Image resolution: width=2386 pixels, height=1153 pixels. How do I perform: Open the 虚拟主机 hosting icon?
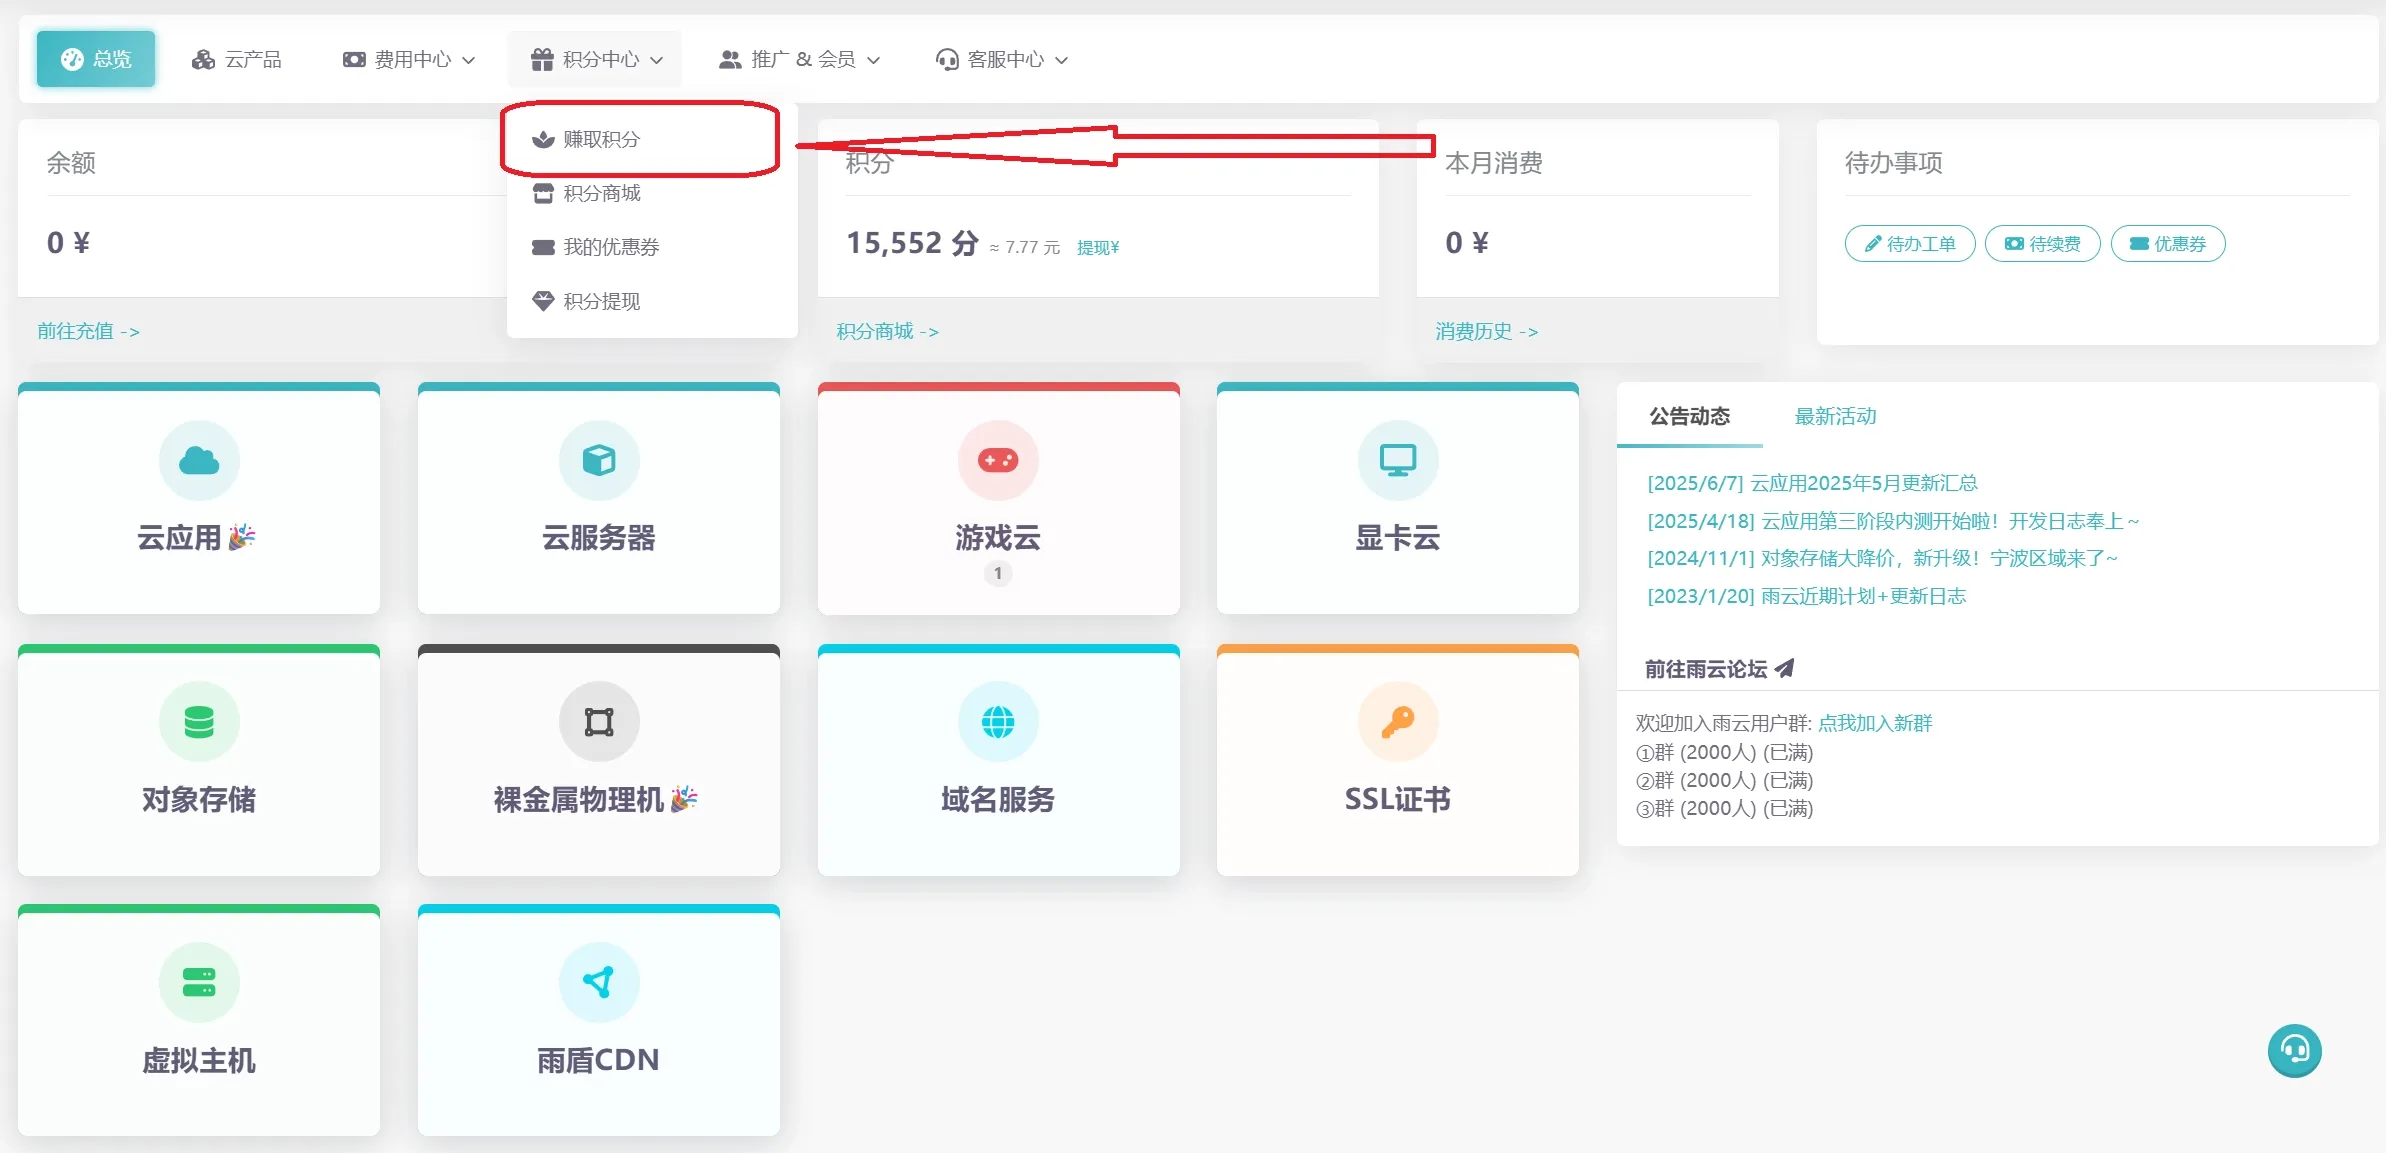pyautogui.click(x=199, y=982)
